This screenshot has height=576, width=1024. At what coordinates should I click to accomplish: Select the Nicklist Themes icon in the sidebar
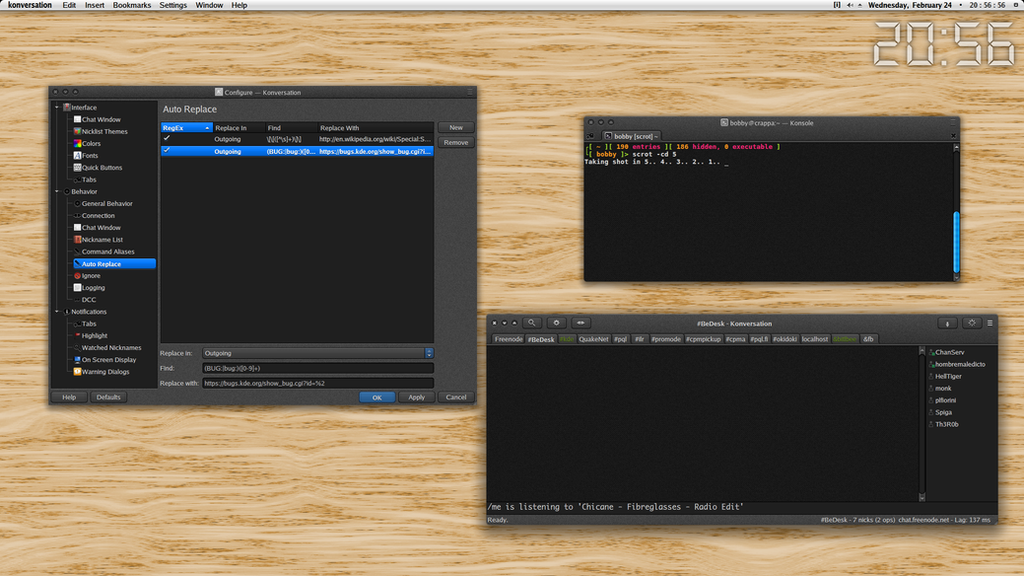pyautogui.click(x=77, y=131)
